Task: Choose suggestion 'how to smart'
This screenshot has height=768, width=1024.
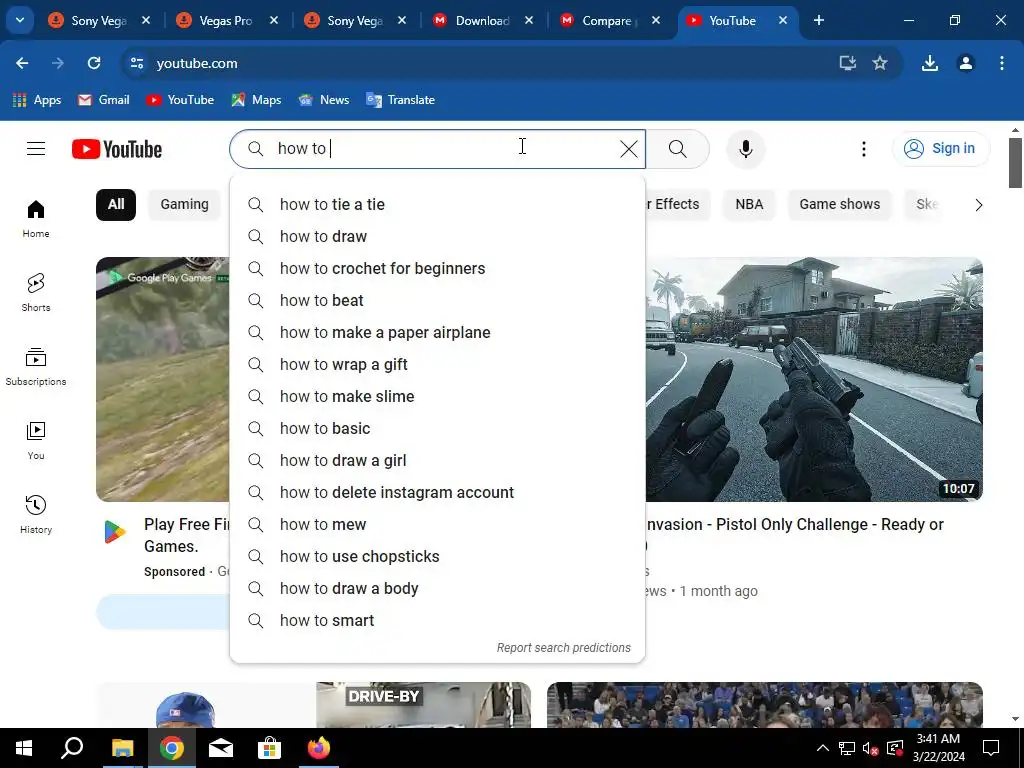Action: point(438,620)
